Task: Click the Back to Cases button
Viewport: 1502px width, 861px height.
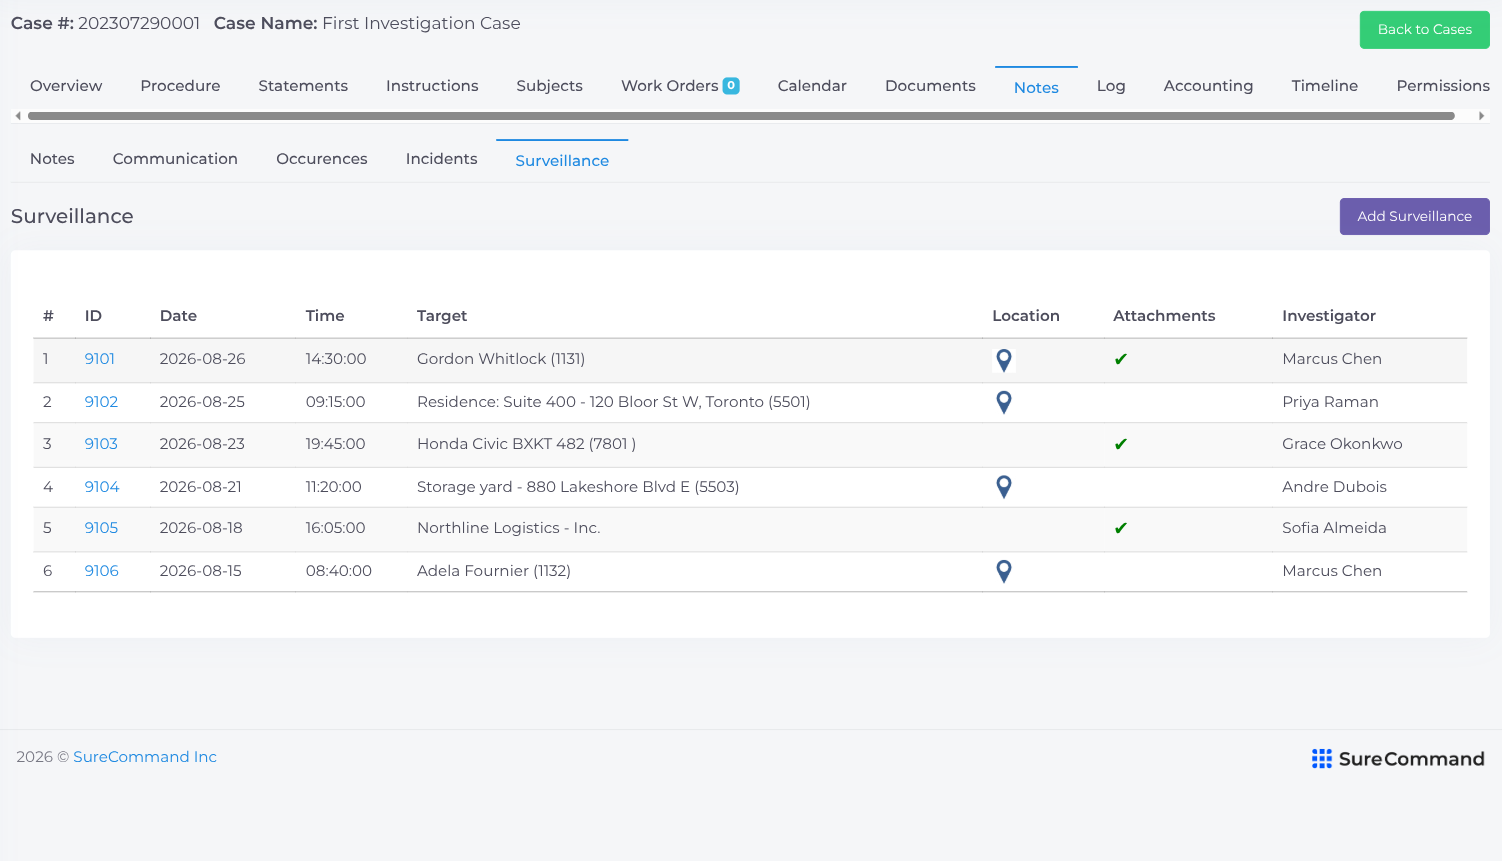Action: pyautogui.click(x=1424, y=30)
